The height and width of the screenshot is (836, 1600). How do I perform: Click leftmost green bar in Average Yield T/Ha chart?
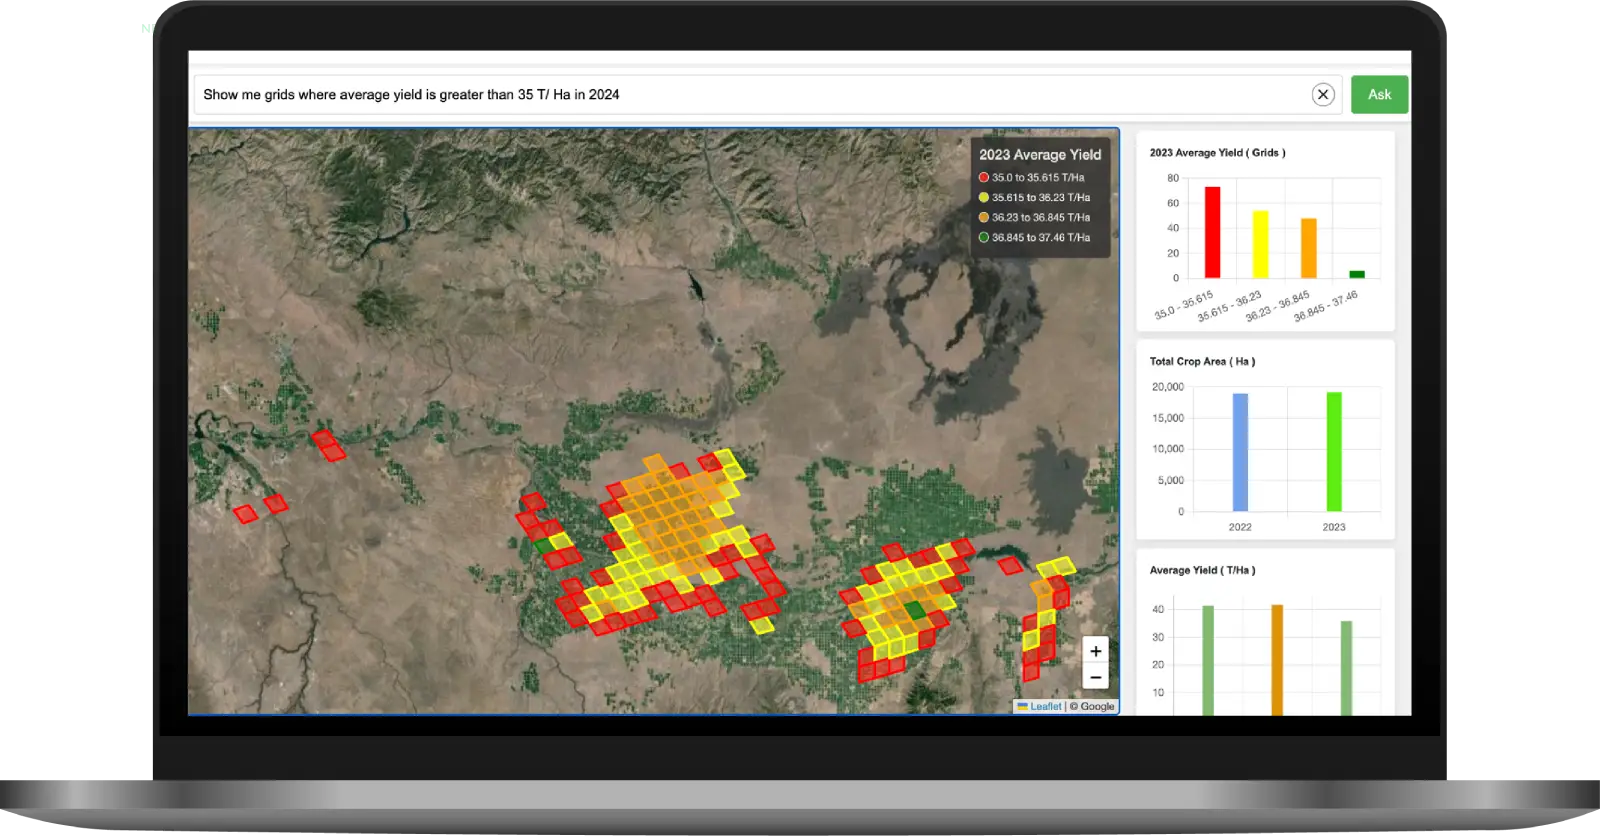tap(1208, 658)
